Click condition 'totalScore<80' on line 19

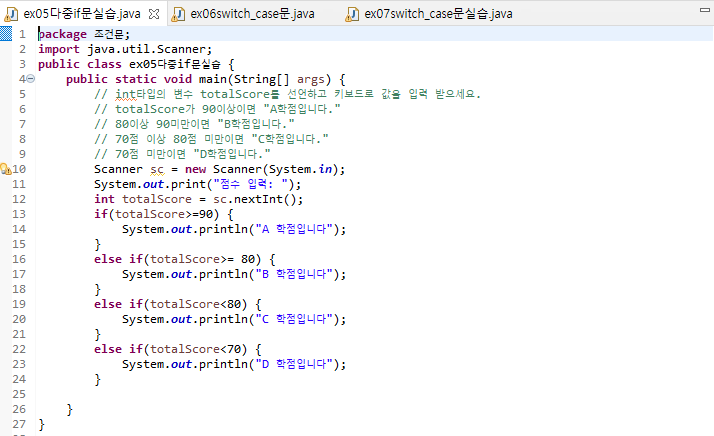(195, 304)
